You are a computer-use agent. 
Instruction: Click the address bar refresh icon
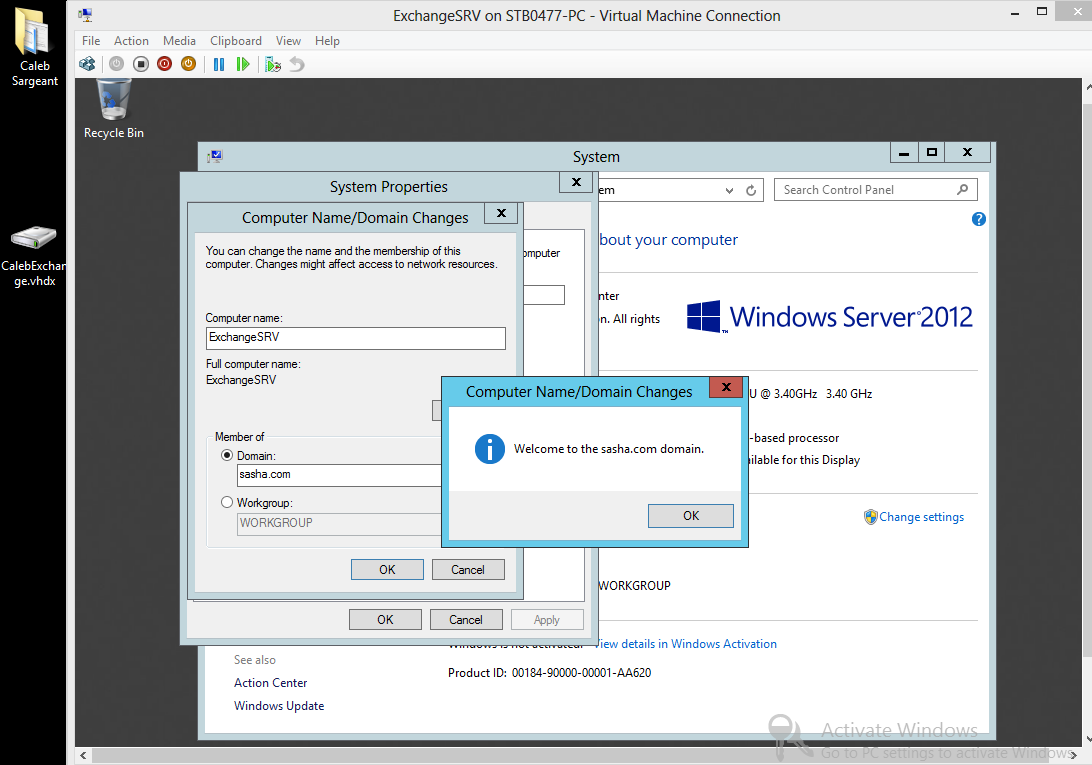[x=751, y=190]
